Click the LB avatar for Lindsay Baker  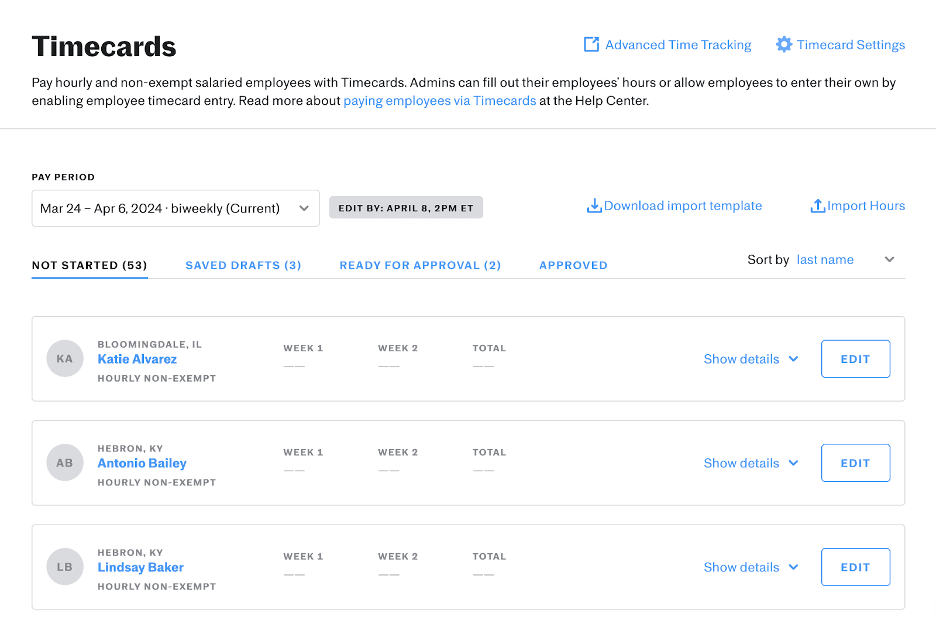[x=65, y=567]
